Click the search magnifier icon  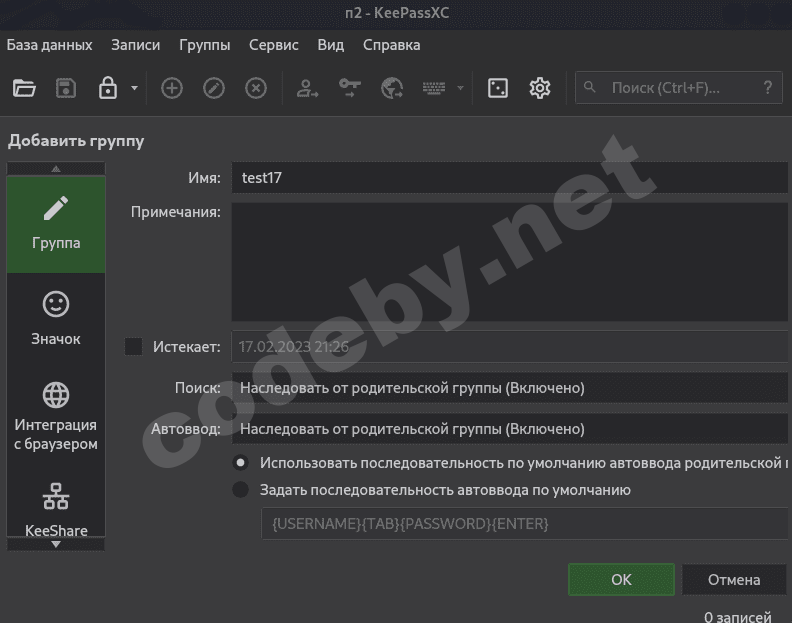pyautogui.click(x=589, y=87)
